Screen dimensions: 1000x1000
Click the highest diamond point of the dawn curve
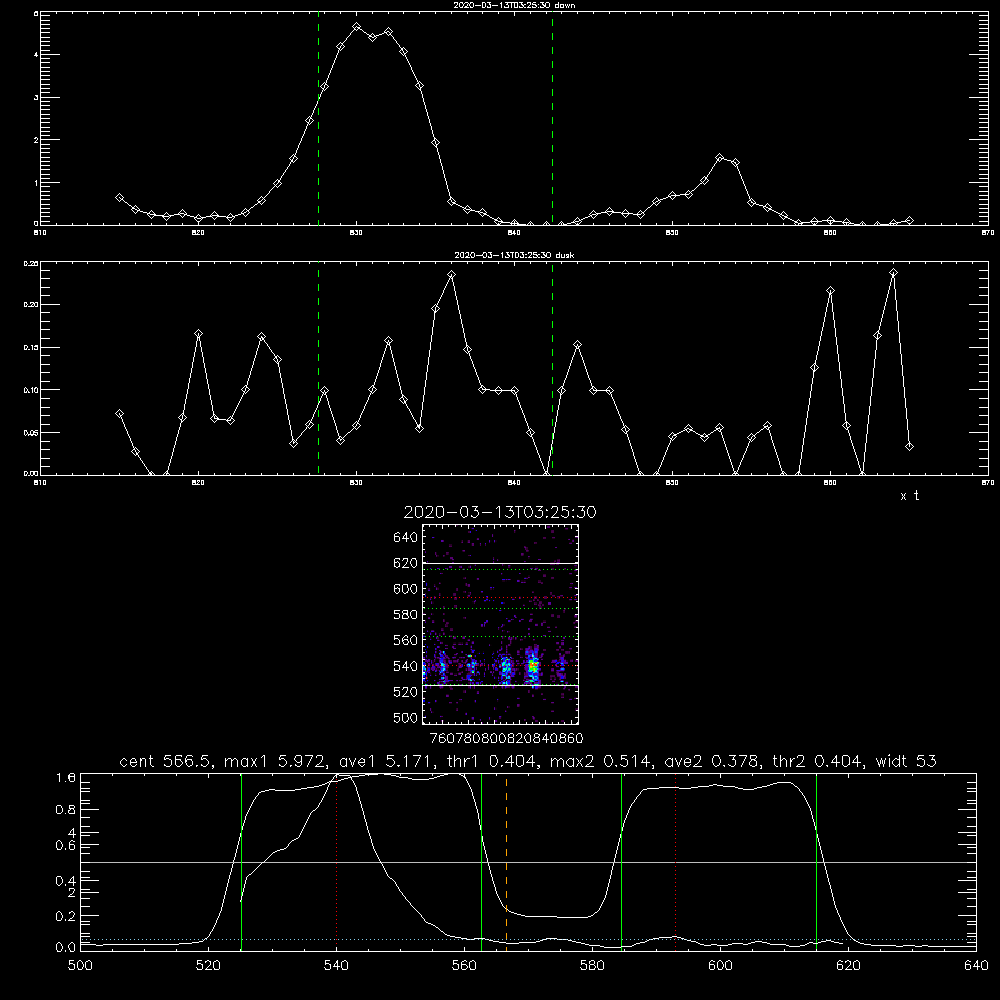click(x=357, y=27)
